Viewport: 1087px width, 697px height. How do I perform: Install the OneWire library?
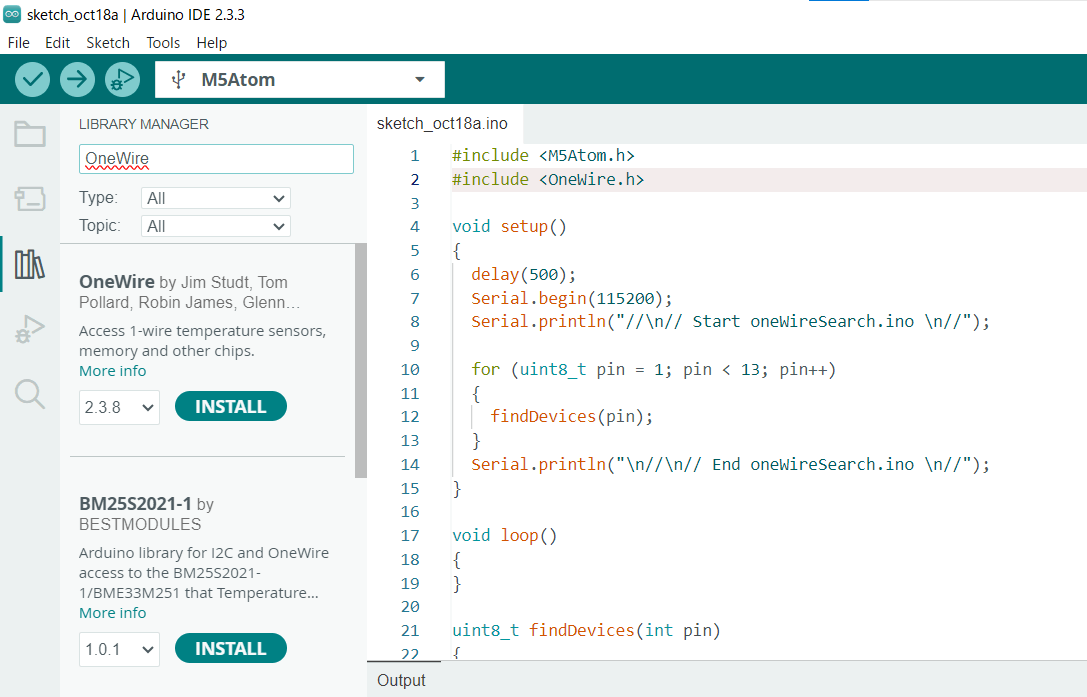tap(231, 406)
